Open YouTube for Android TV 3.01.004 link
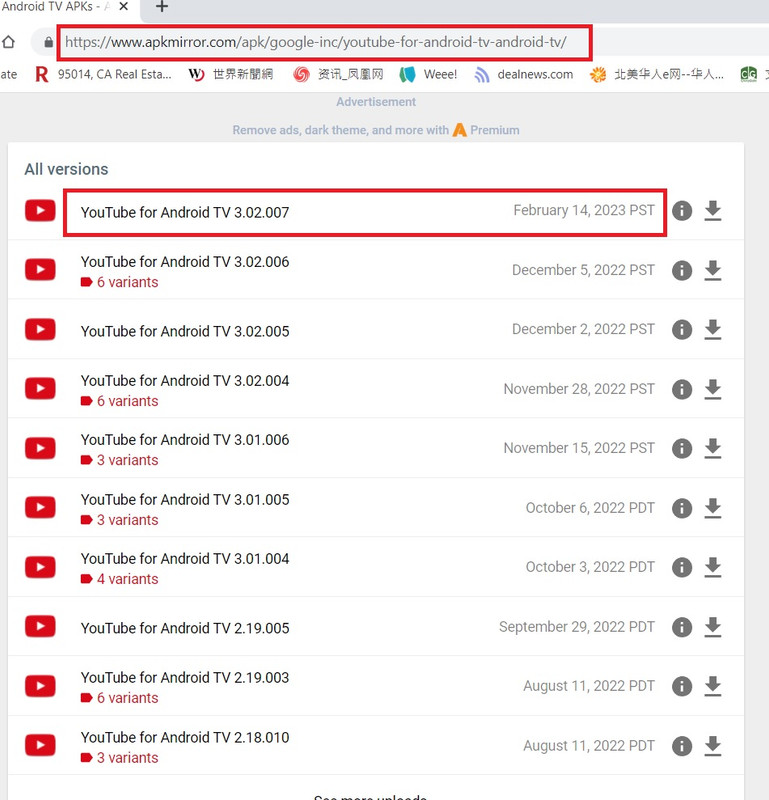 [185, 559]
